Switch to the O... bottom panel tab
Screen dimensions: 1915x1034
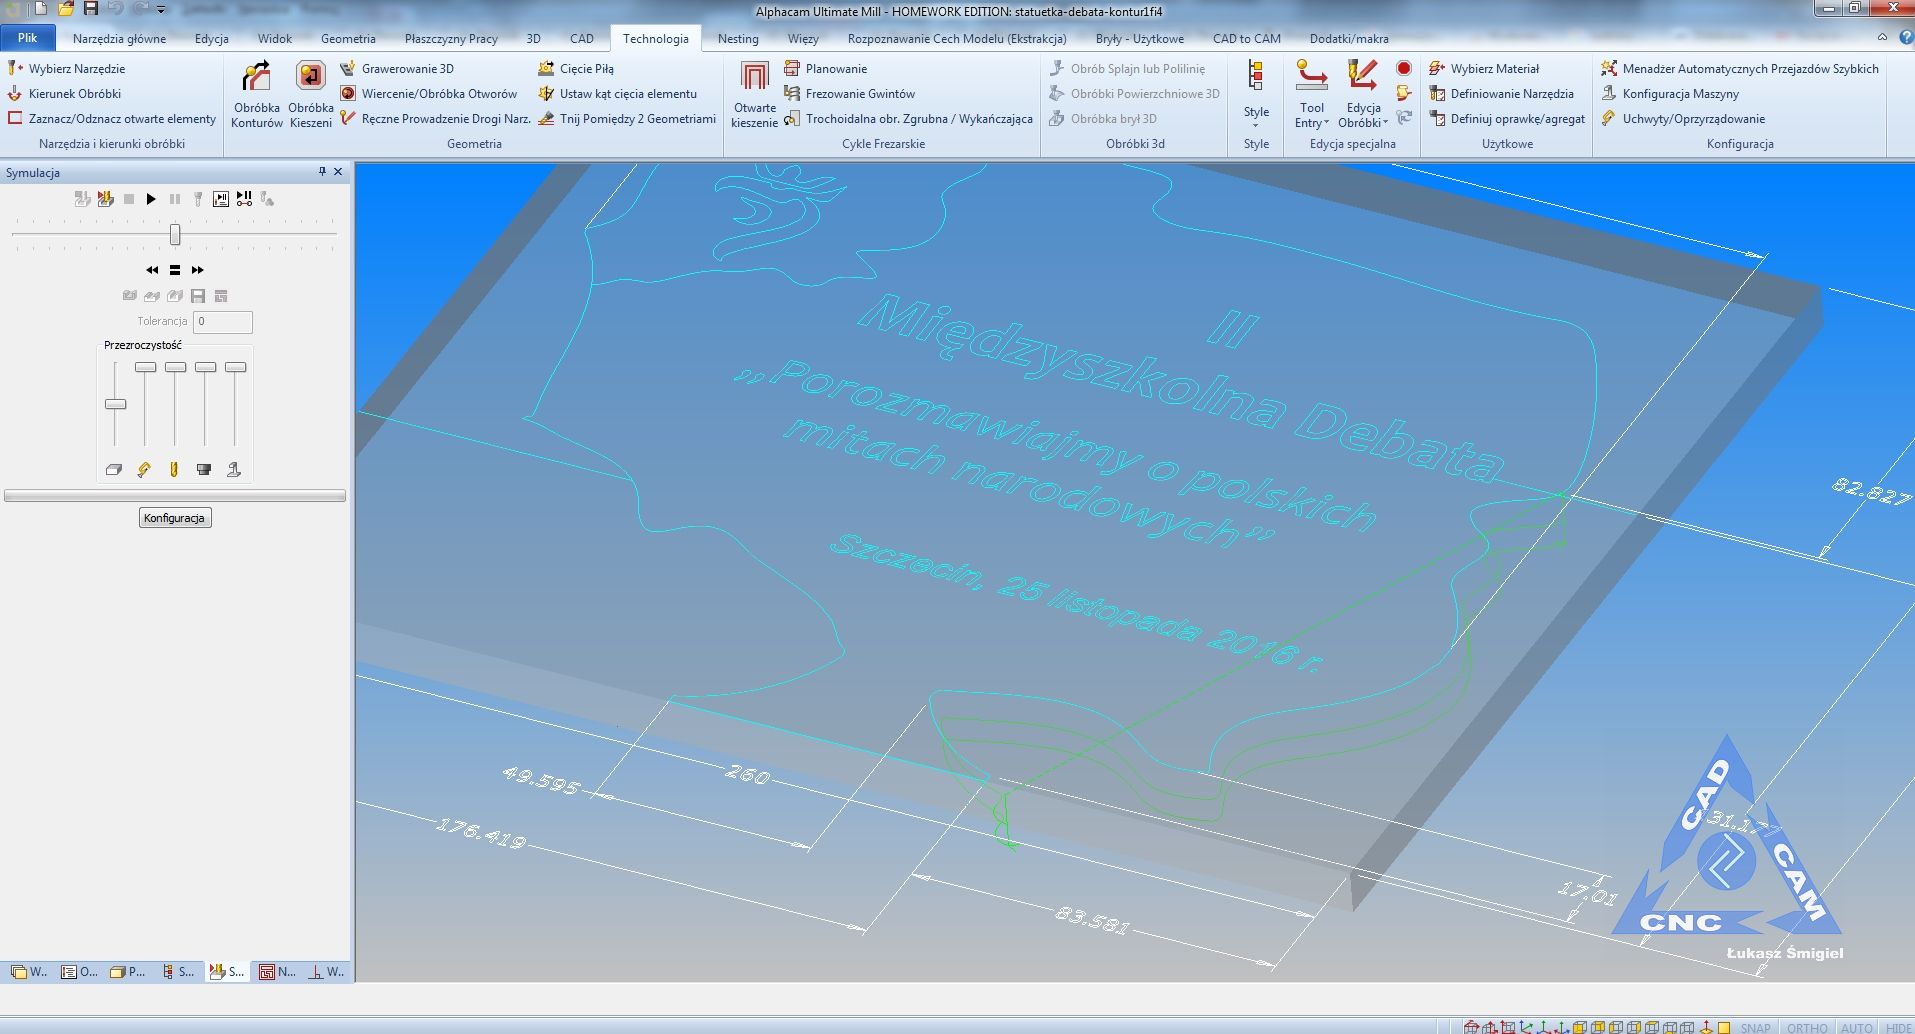click(79, 971)
